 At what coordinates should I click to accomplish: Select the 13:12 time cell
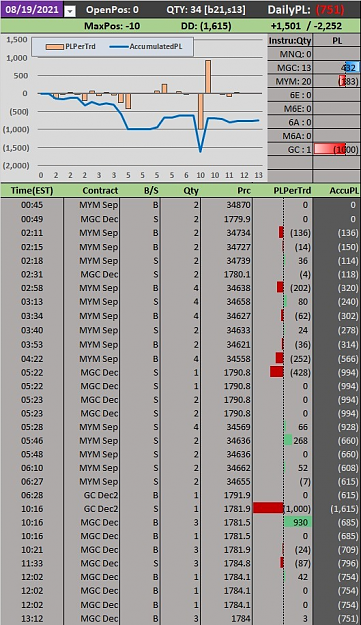[x=32, y=619]
